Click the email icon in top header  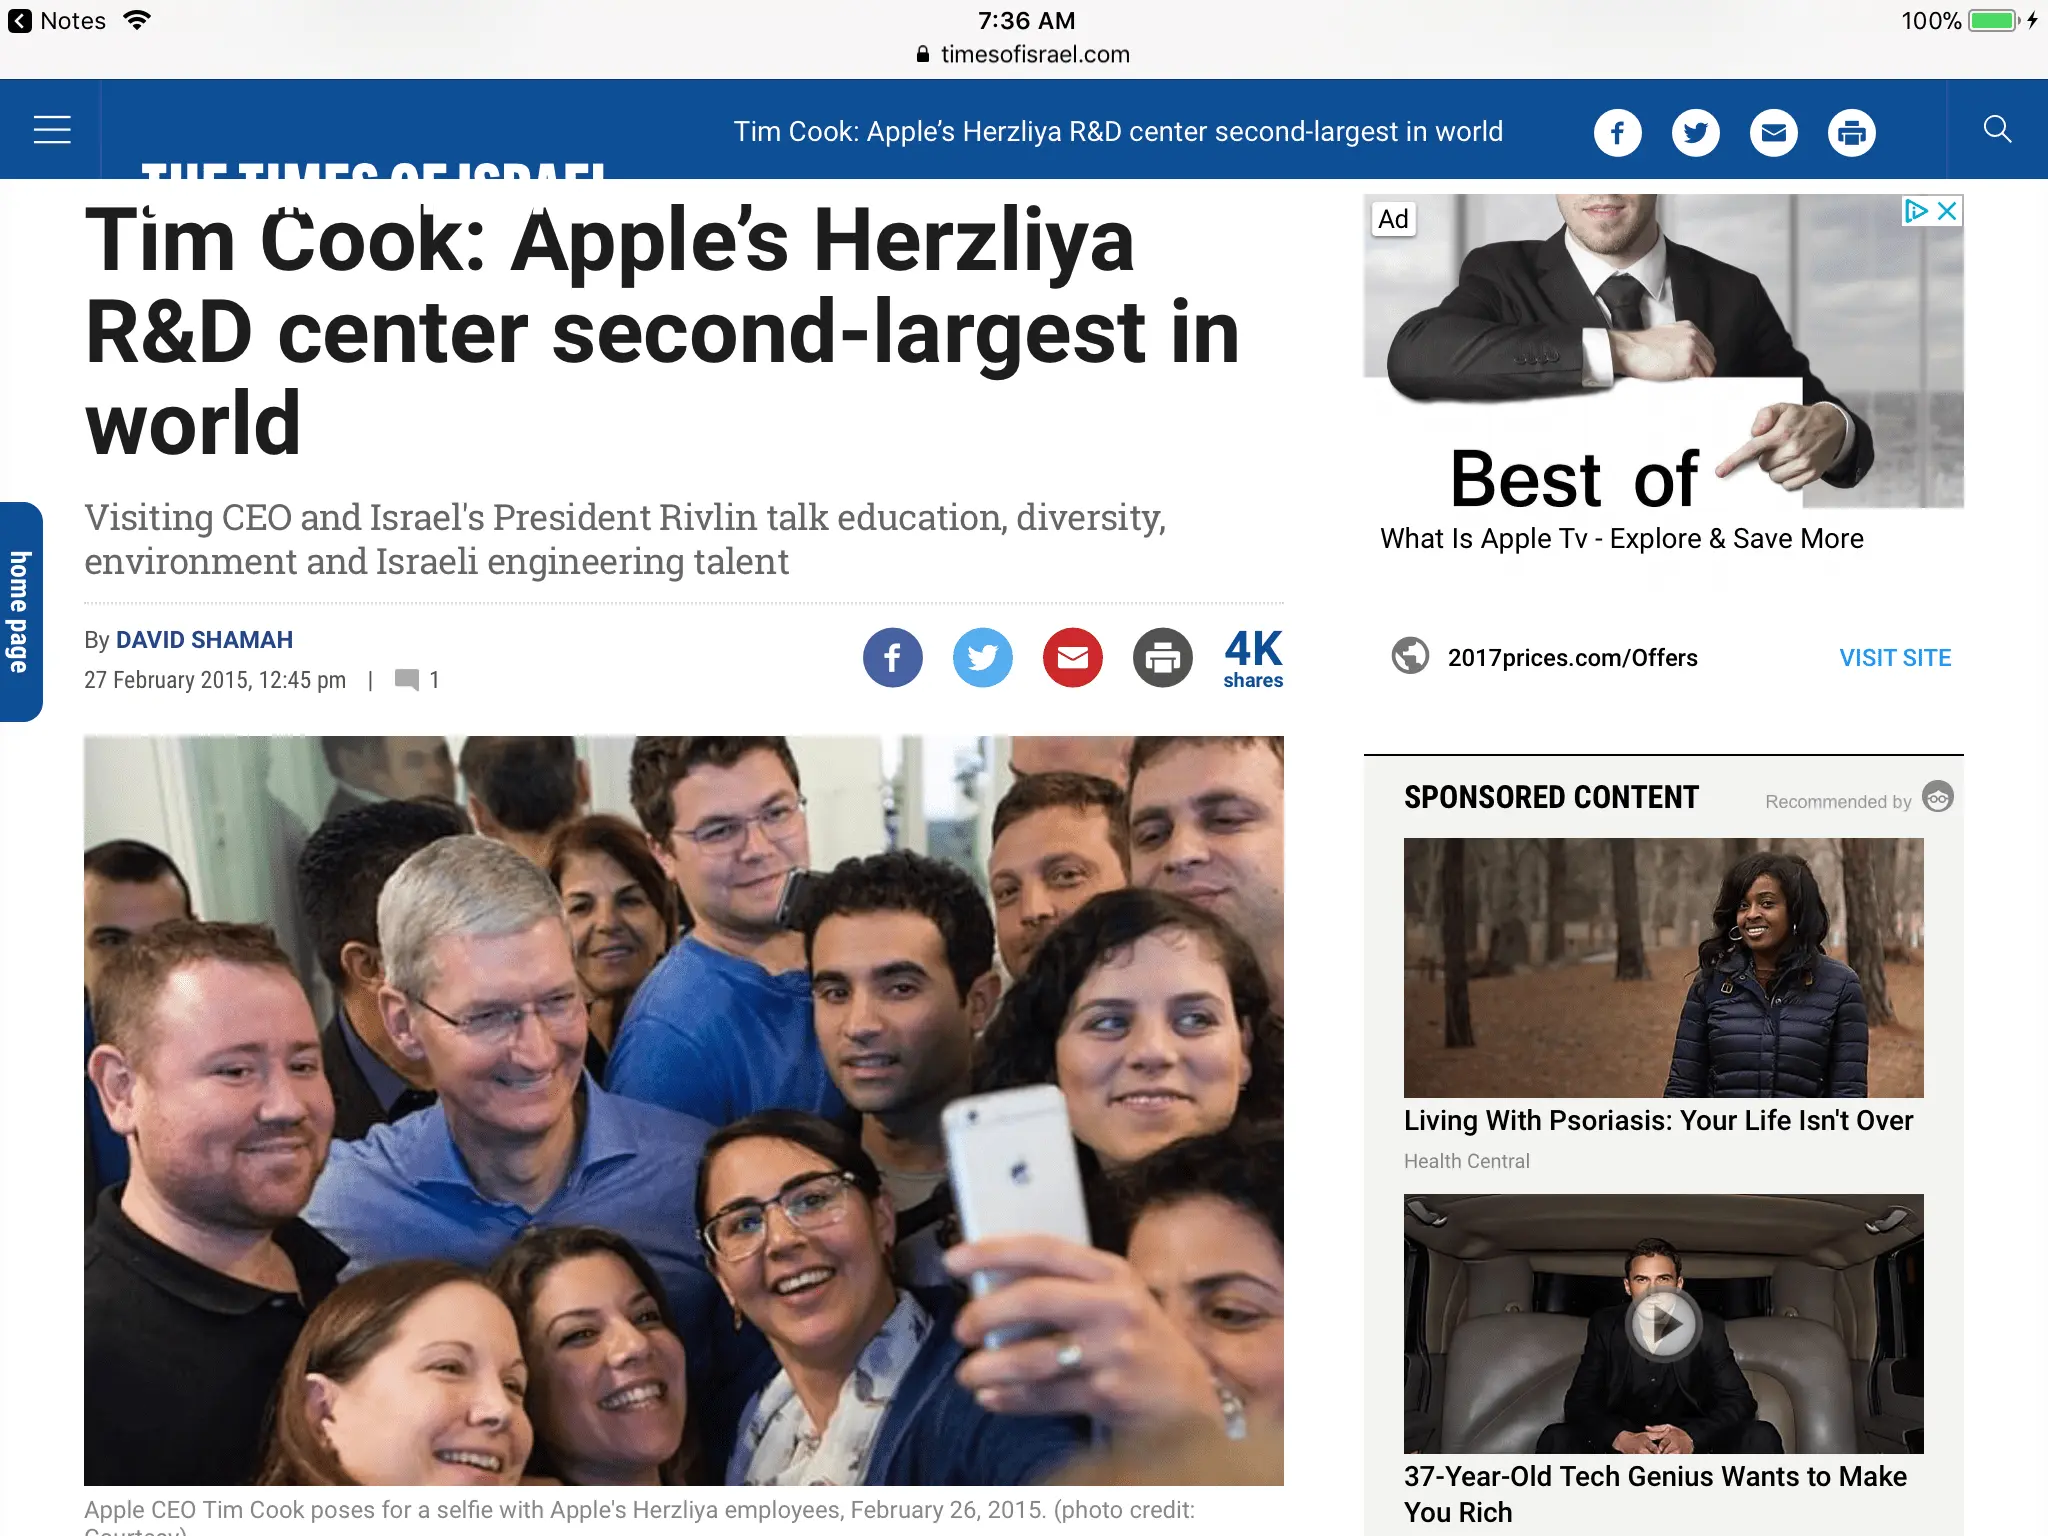coord(1773,132)
